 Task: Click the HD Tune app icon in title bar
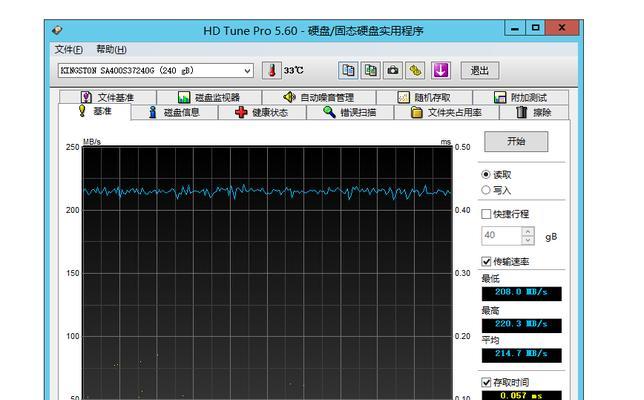[57, 30]
